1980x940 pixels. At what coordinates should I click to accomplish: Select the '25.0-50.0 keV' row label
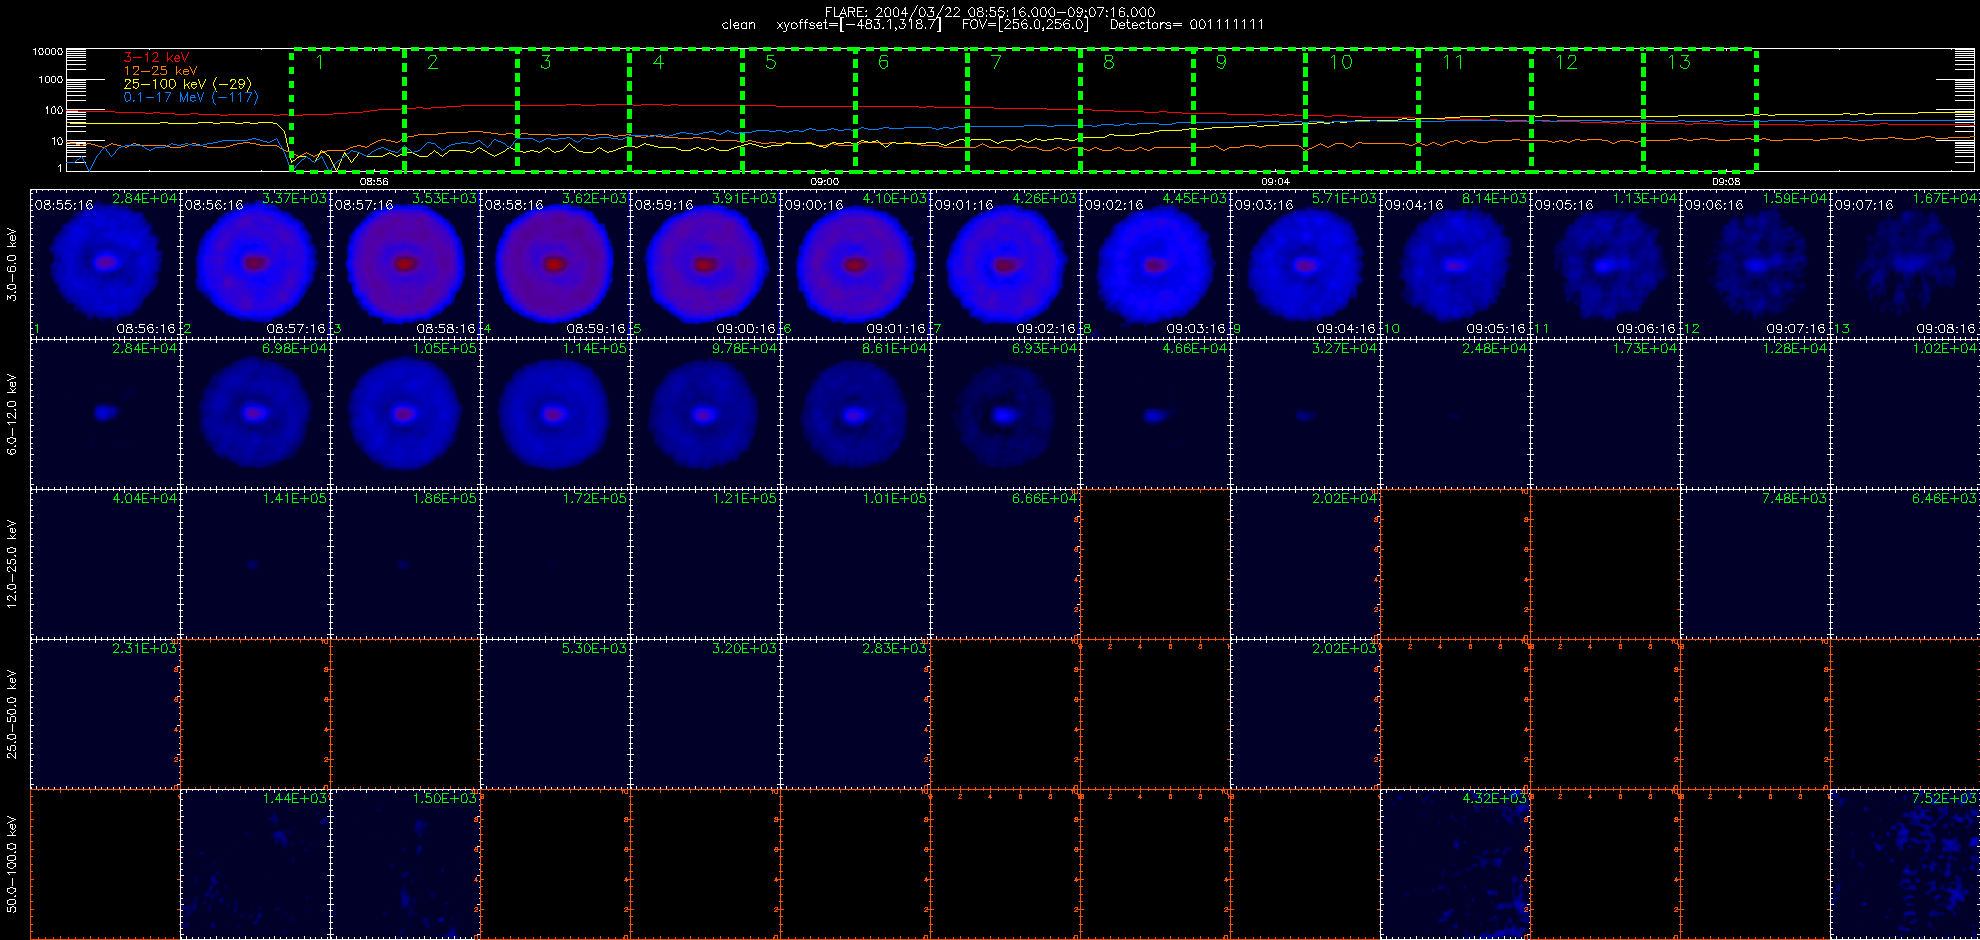pyautogui.click(x=12, y=714)
